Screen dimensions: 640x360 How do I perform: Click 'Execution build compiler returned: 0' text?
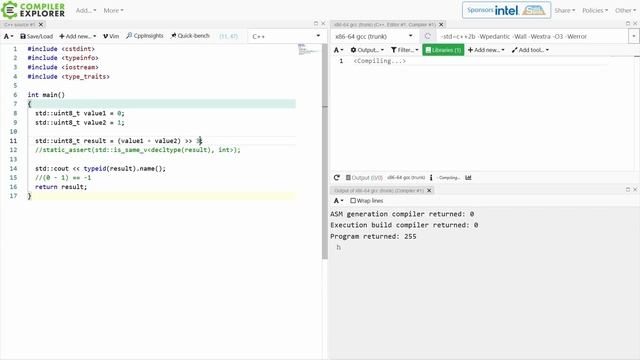tap(404, 225)
